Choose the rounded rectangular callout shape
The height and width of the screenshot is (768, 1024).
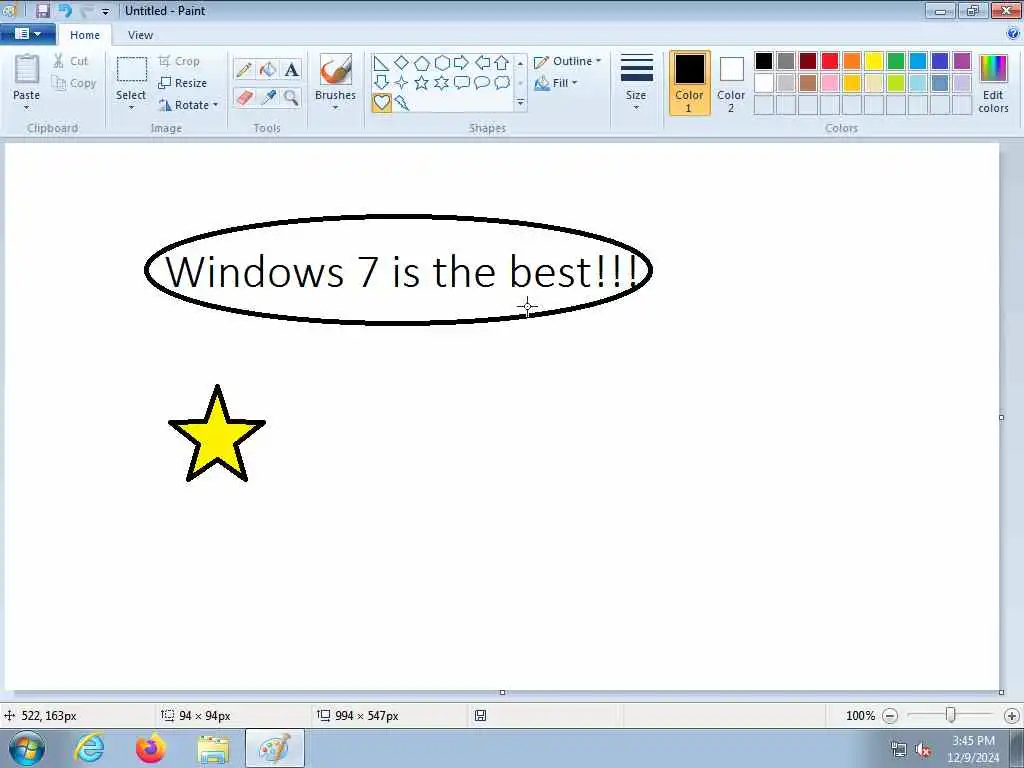point(462,83)
